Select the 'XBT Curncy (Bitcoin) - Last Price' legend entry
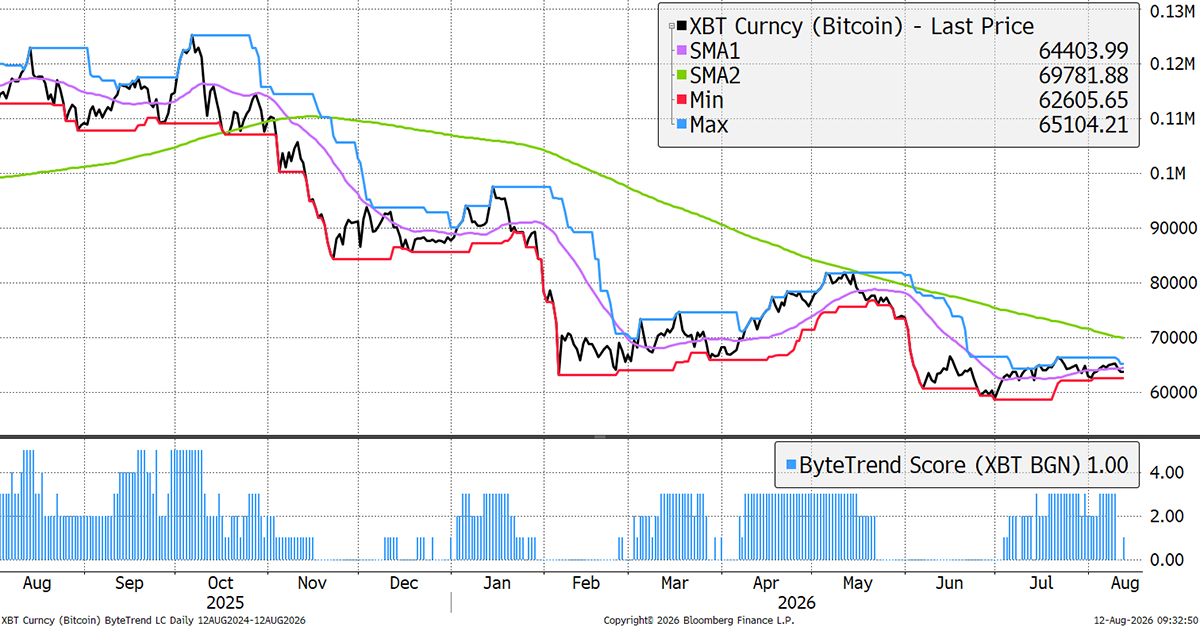Viewport: 1200px width, 627px height. click(x=861, y=27)
